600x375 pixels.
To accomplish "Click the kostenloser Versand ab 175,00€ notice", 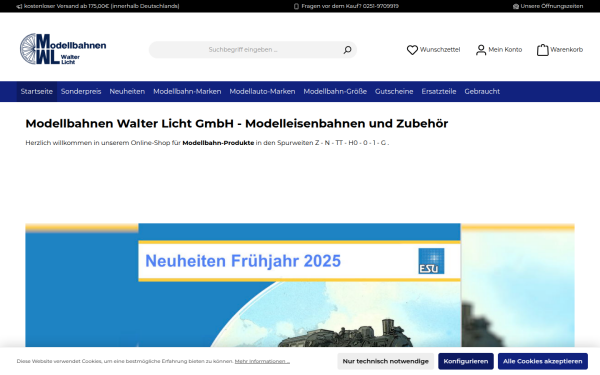I will [101, 6].
